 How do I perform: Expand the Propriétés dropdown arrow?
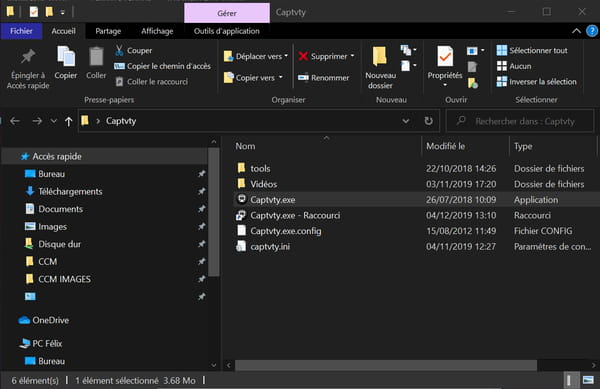pos(445,85)
